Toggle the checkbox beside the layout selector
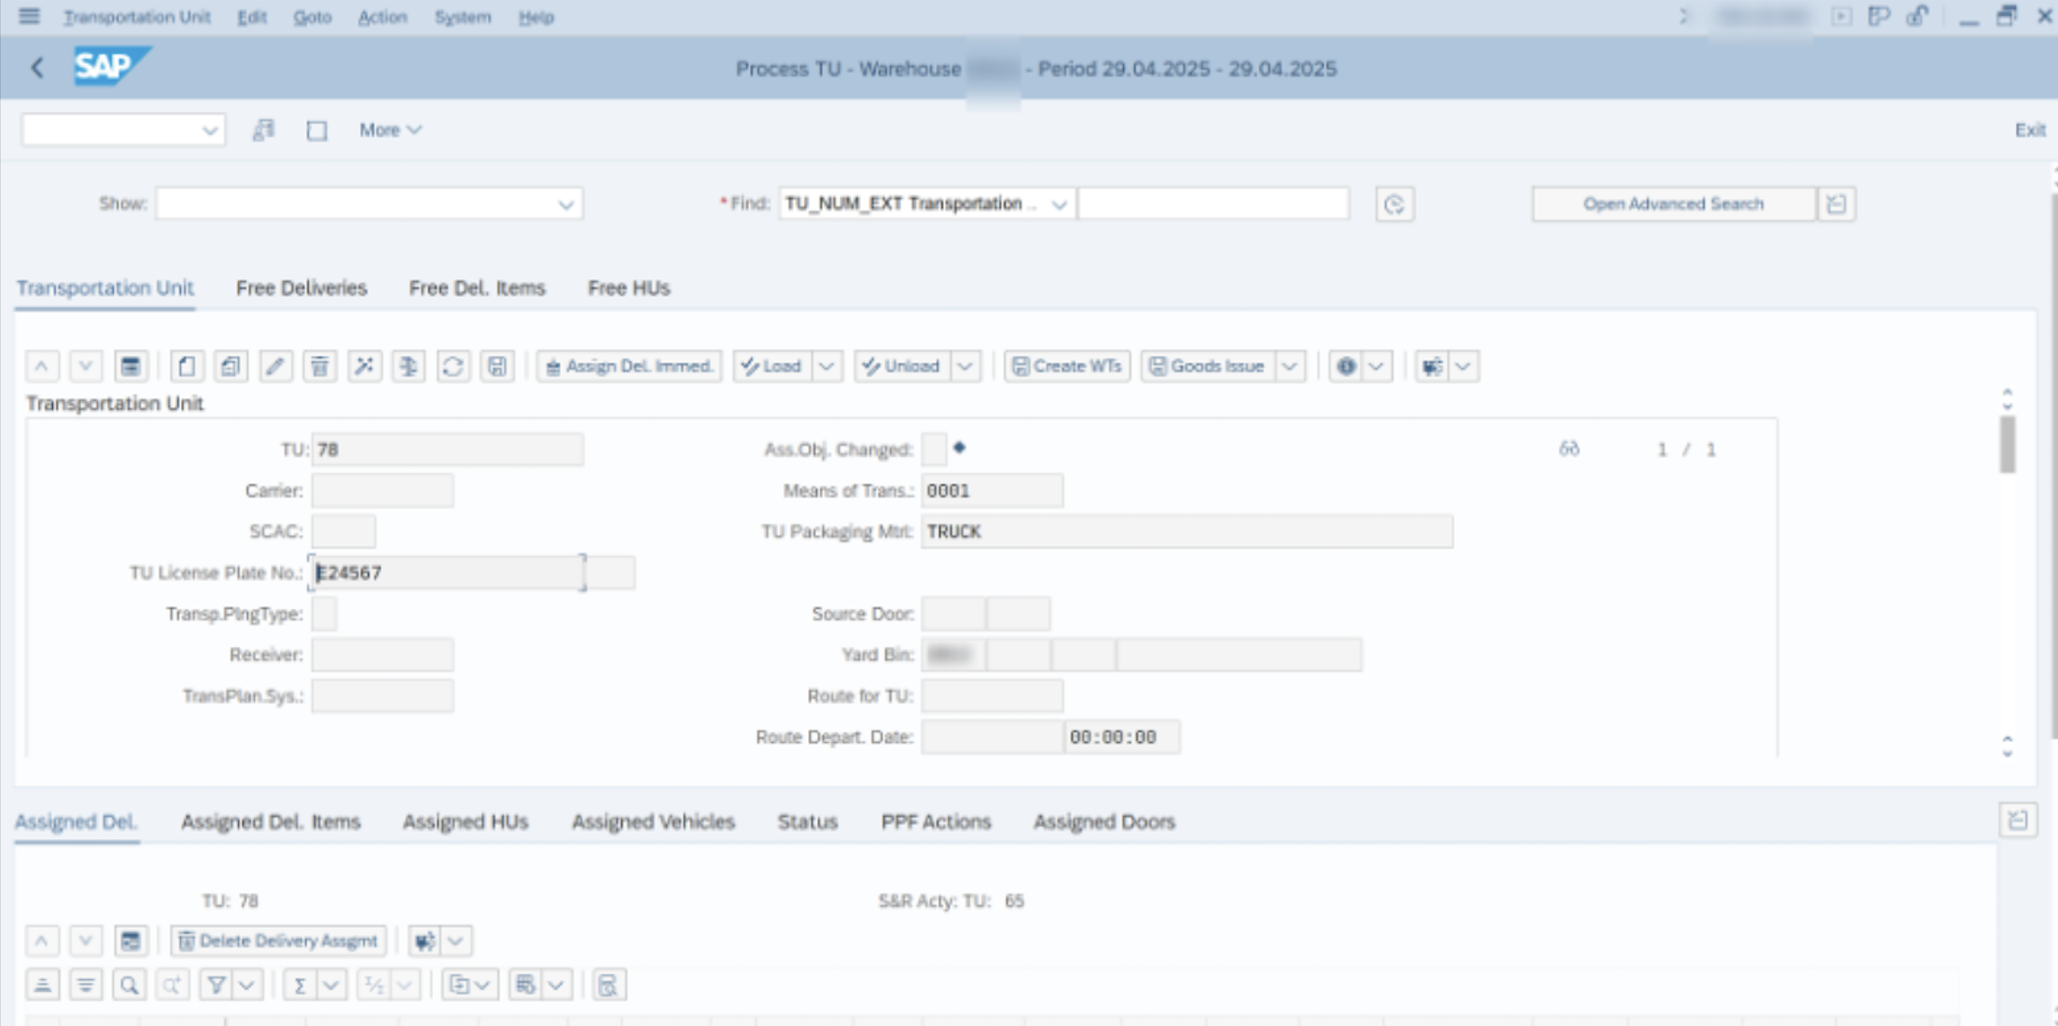Image resolution: width=2058 pixels, height=1026 pixels. coord(316,130)
